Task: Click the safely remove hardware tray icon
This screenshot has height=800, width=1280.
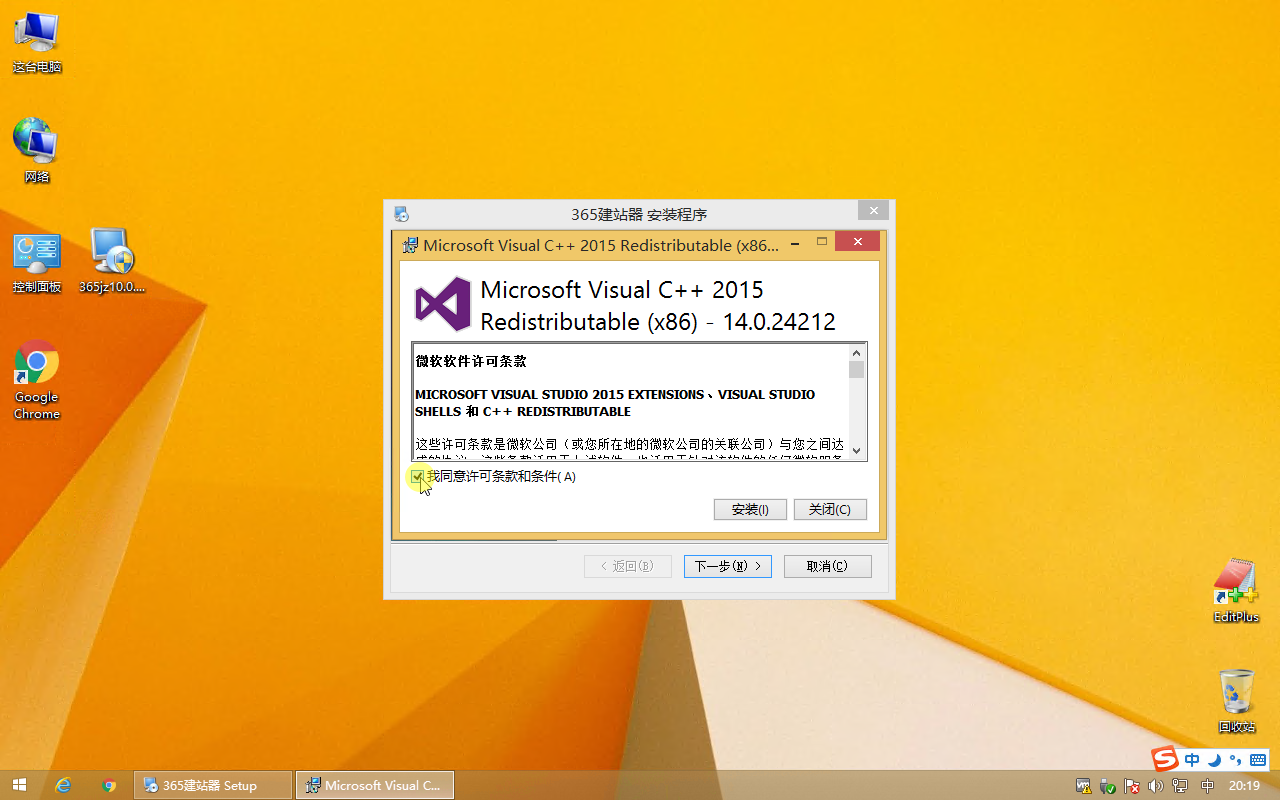Action: (x=1107, y=786)
